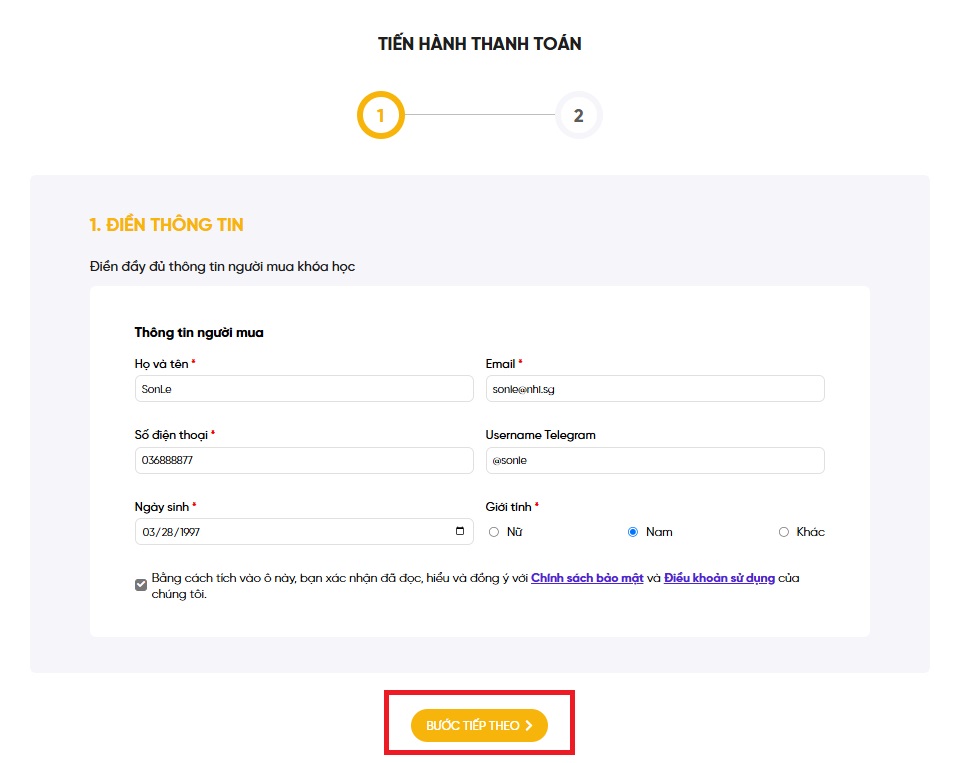Edit the Số điện thoại phone field
Image resolution: width=978 pixels, height=763 pixels.
point(304,461)
